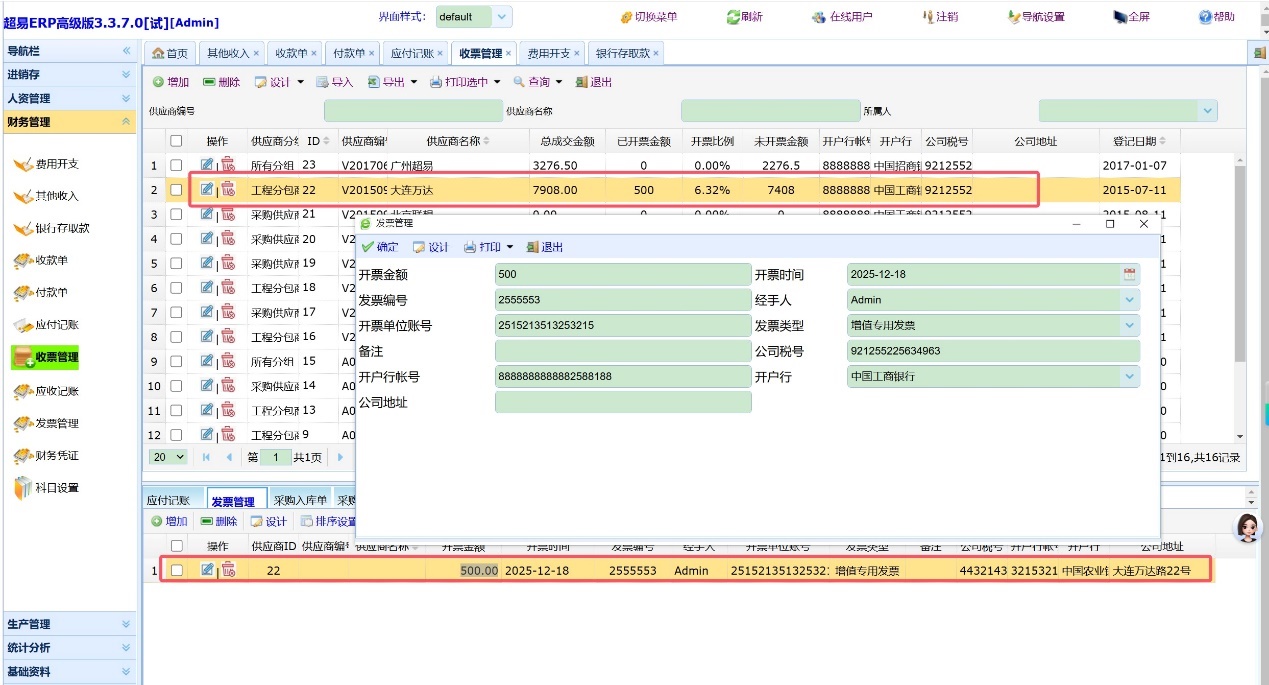
Task: Check the invoice row checkbox in bottom grid
Action: point(176,570)
